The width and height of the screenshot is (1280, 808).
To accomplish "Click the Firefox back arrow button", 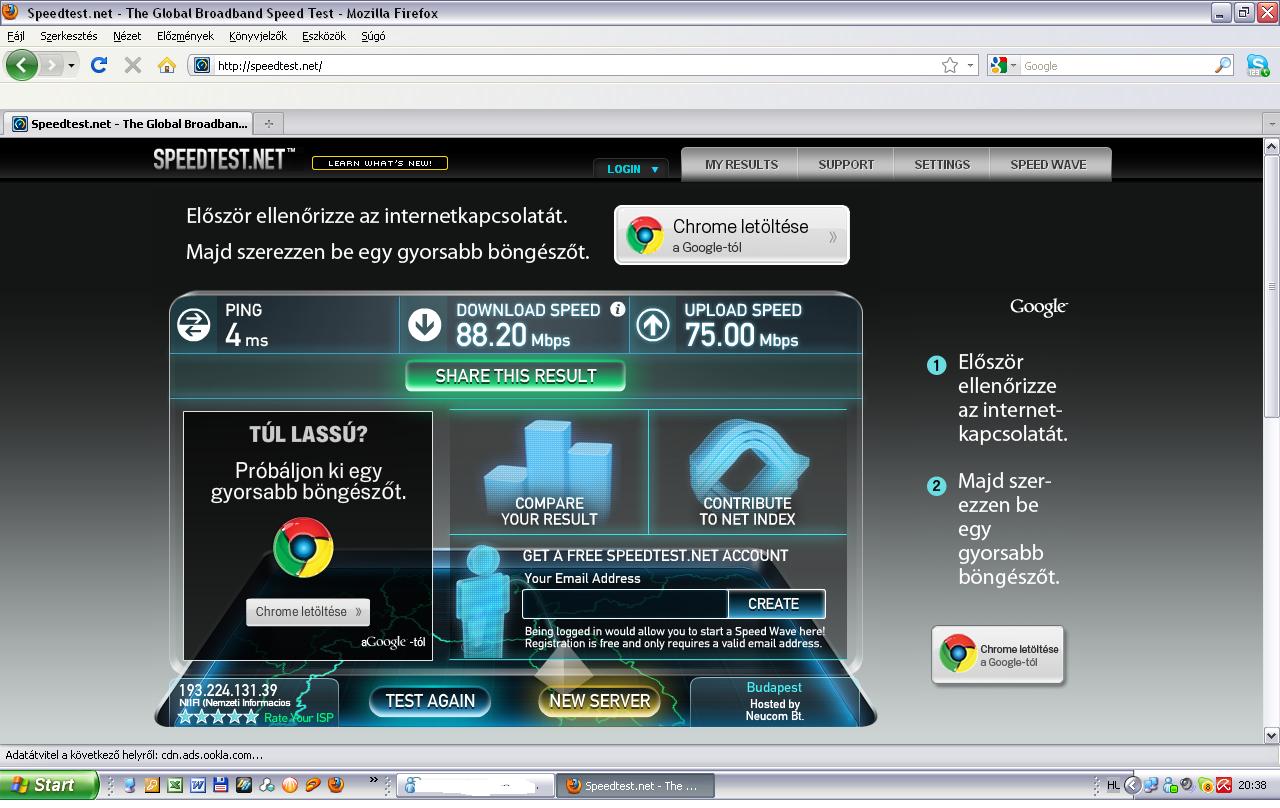I will tap(21, 66).
